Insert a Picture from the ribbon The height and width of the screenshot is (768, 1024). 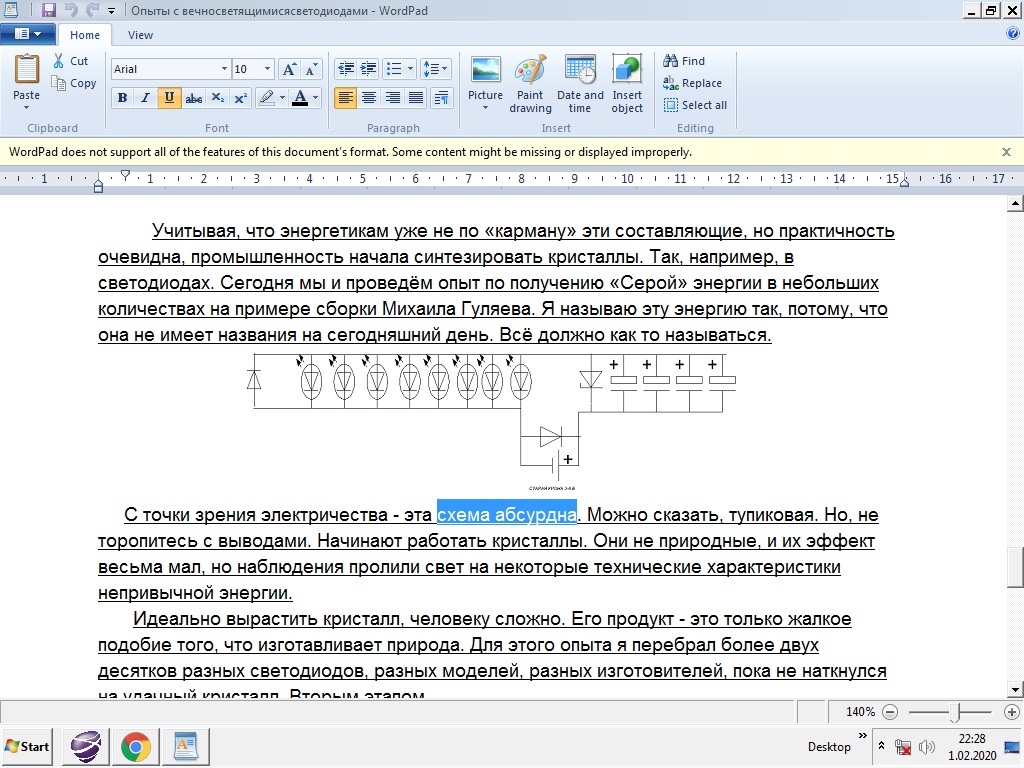coord(486,72)
